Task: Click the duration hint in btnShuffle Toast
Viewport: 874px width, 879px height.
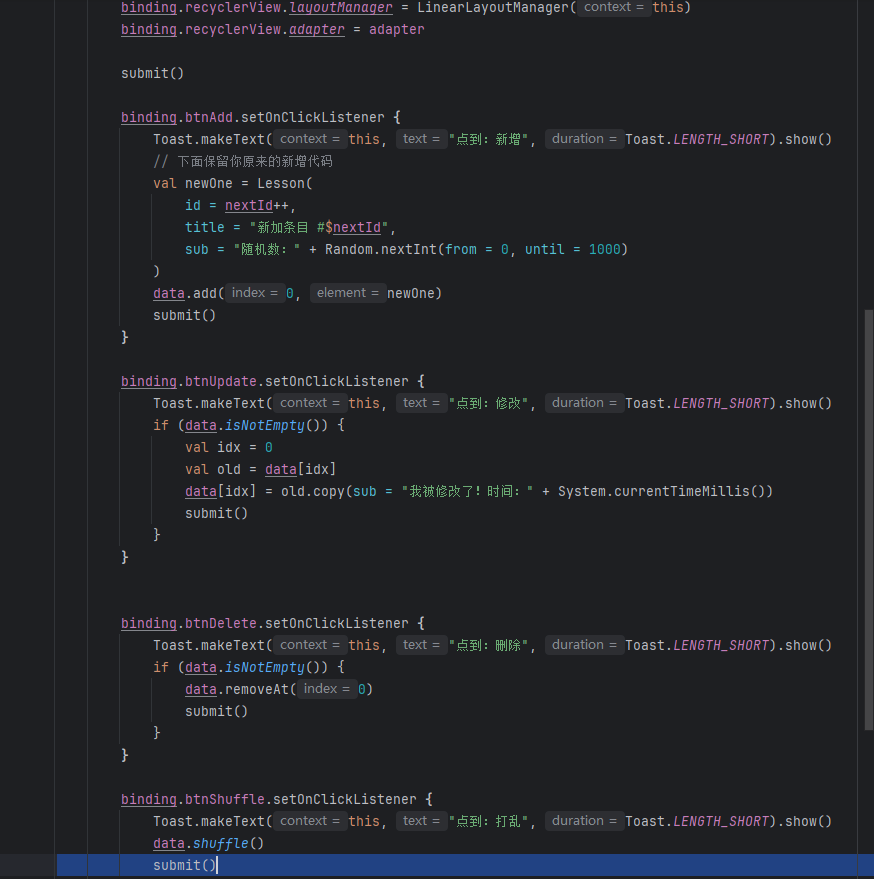Action: point(583,820)
